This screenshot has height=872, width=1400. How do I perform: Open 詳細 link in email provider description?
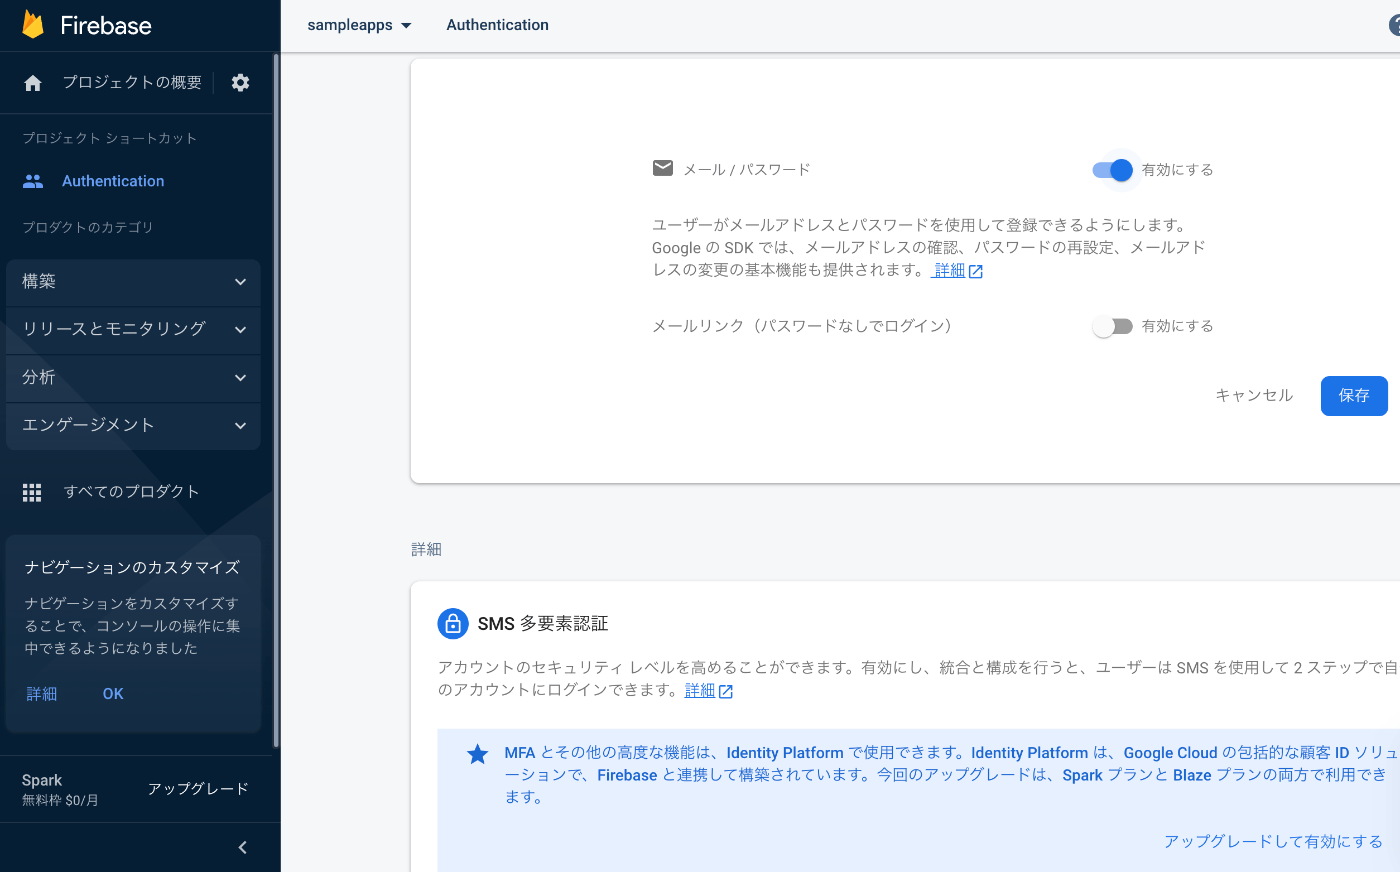(x=949, y=271)
